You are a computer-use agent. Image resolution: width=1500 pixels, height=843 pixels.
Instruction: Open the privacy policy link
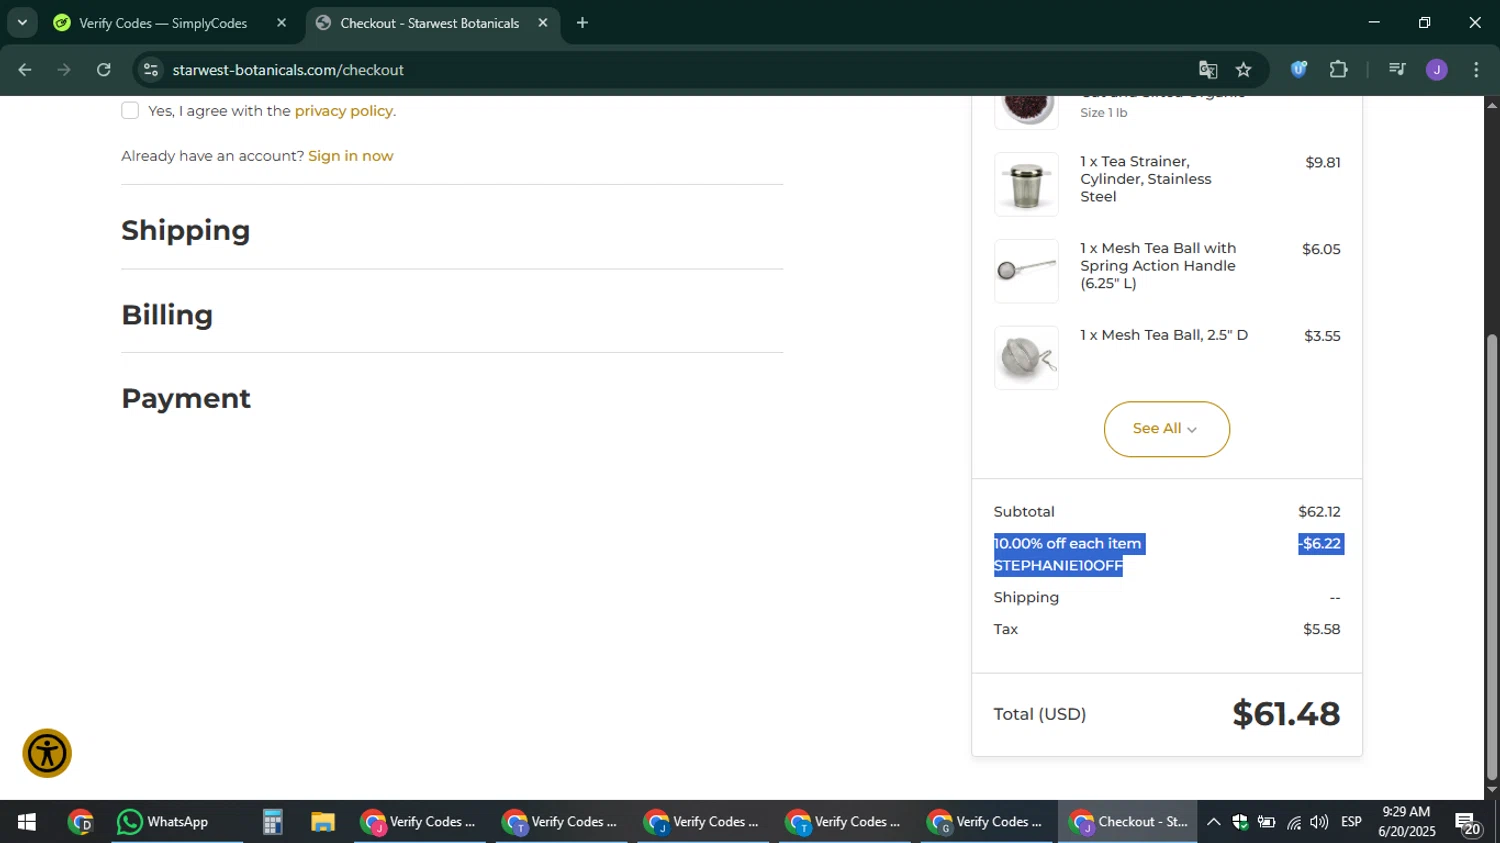[343, 111]
